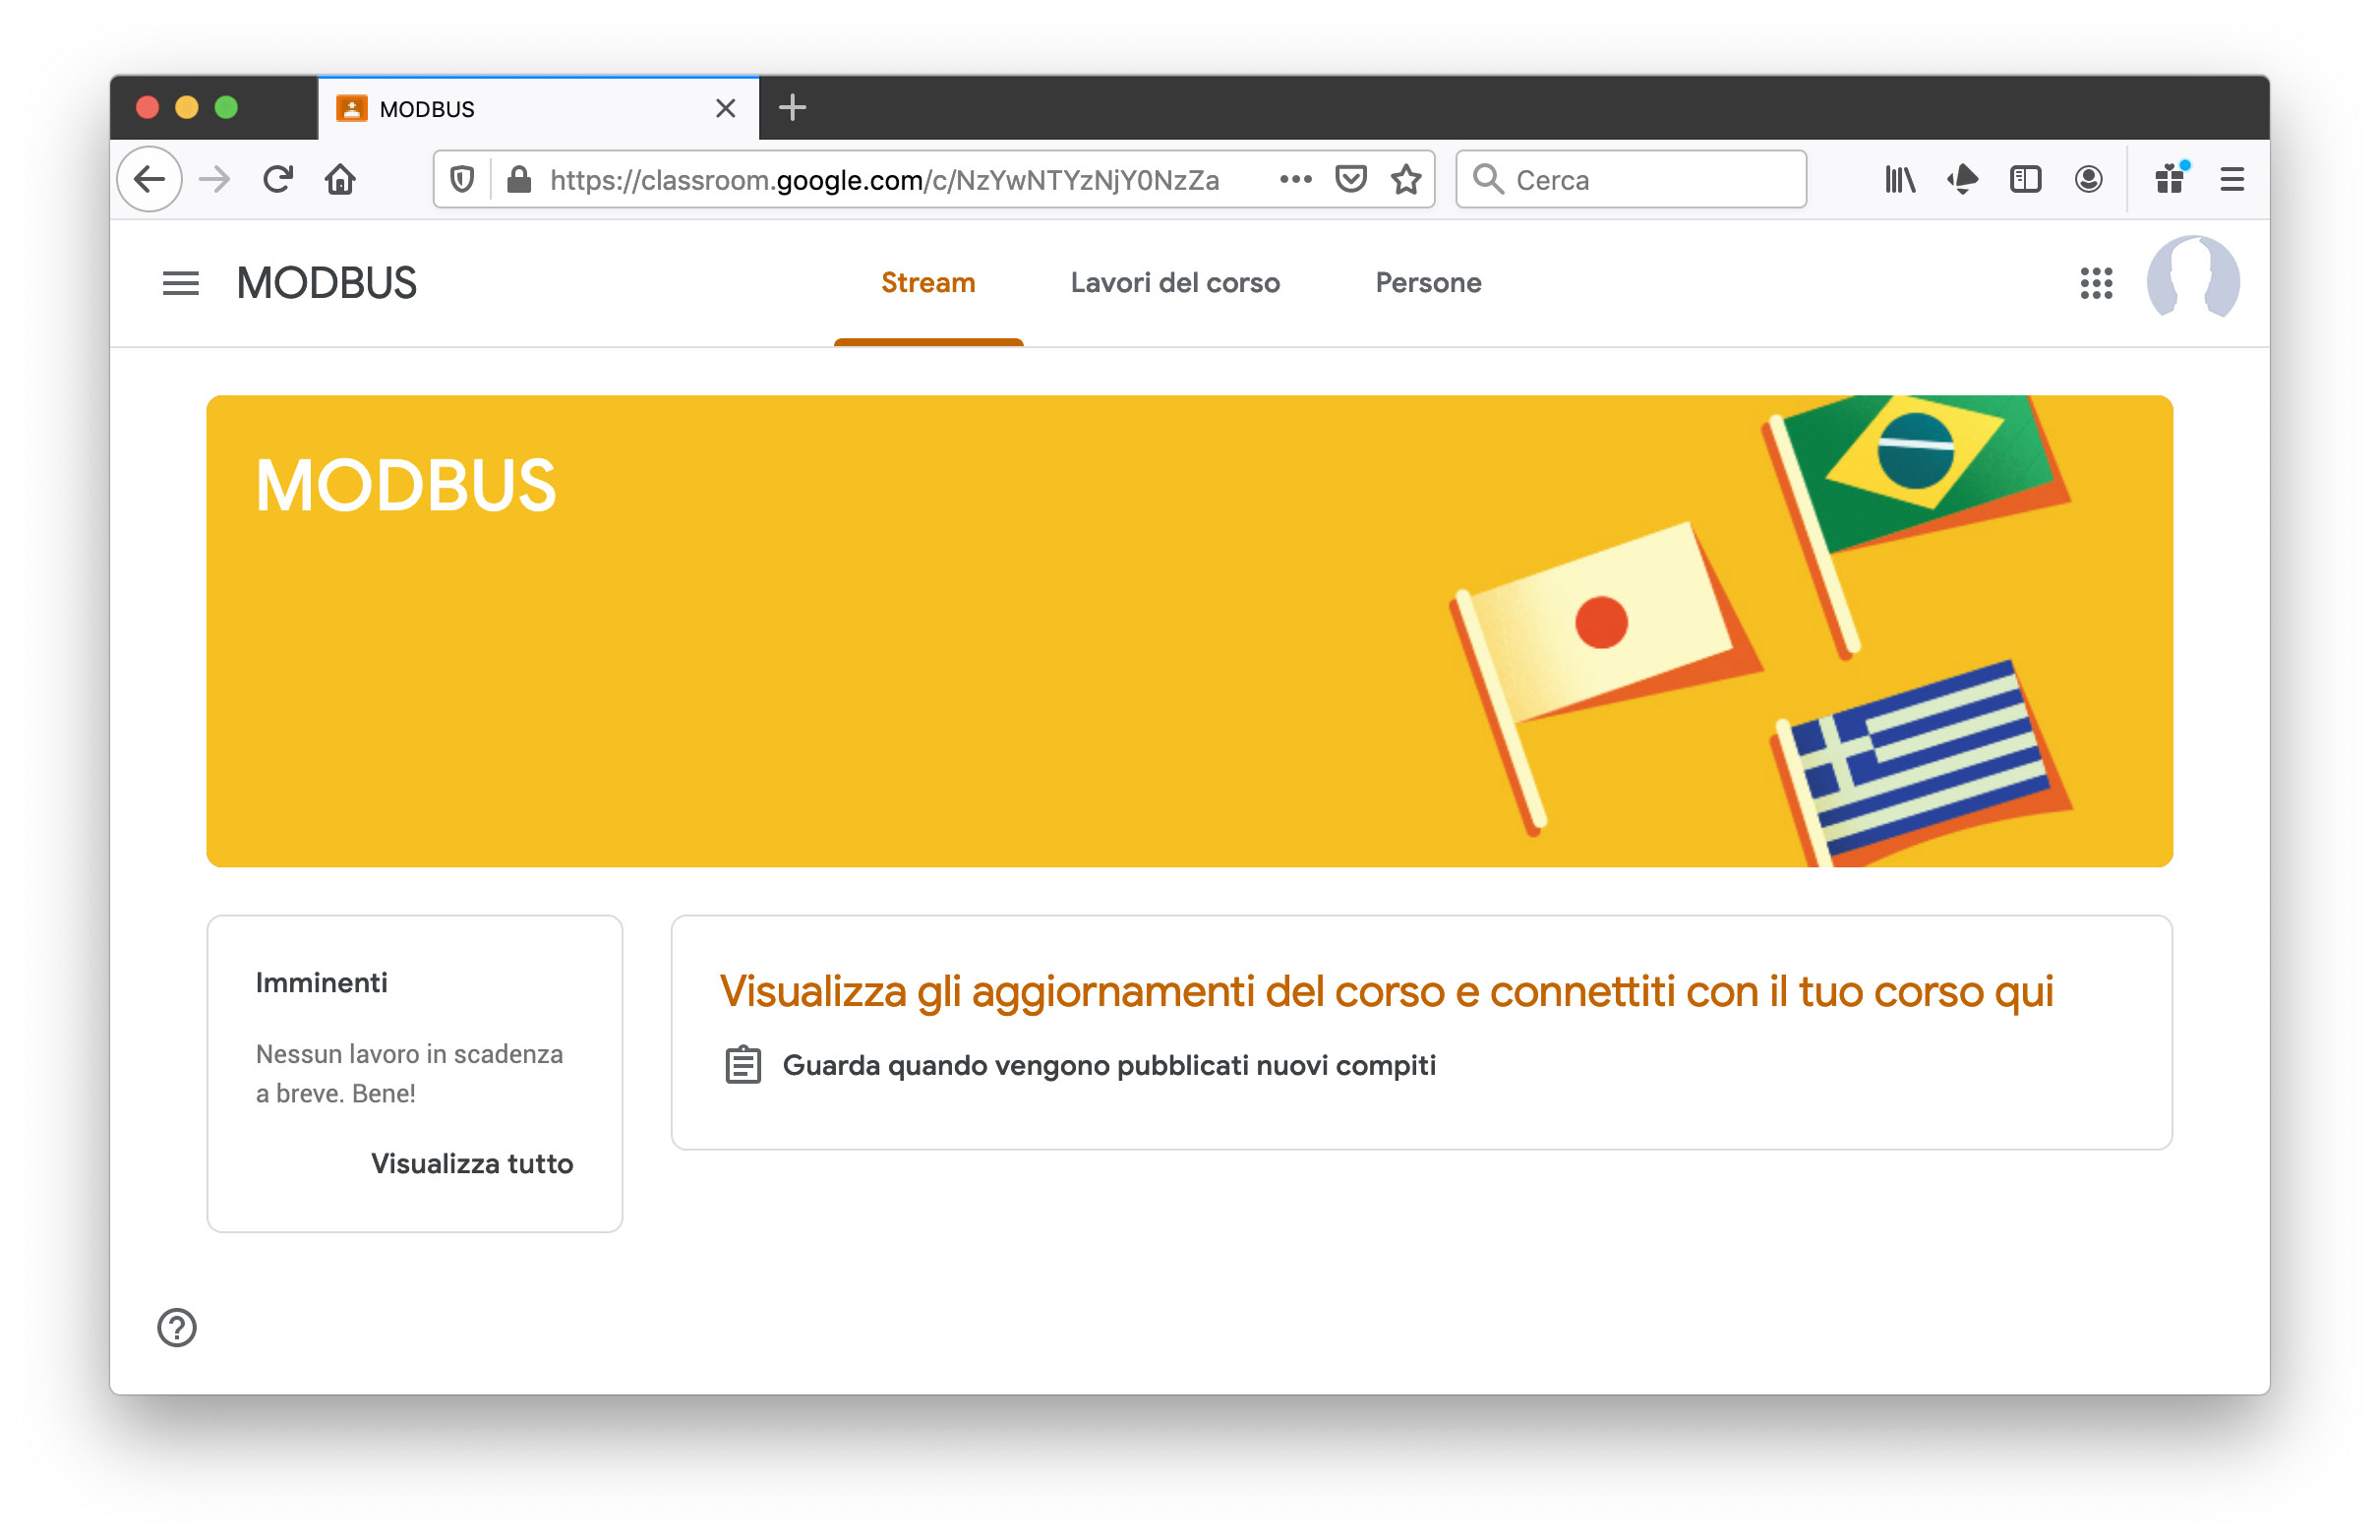Viewport: 2380px width, 1540px height.
Task: Click Visualizza gli aggiornamenti del corso heading
Action: 1386,991
